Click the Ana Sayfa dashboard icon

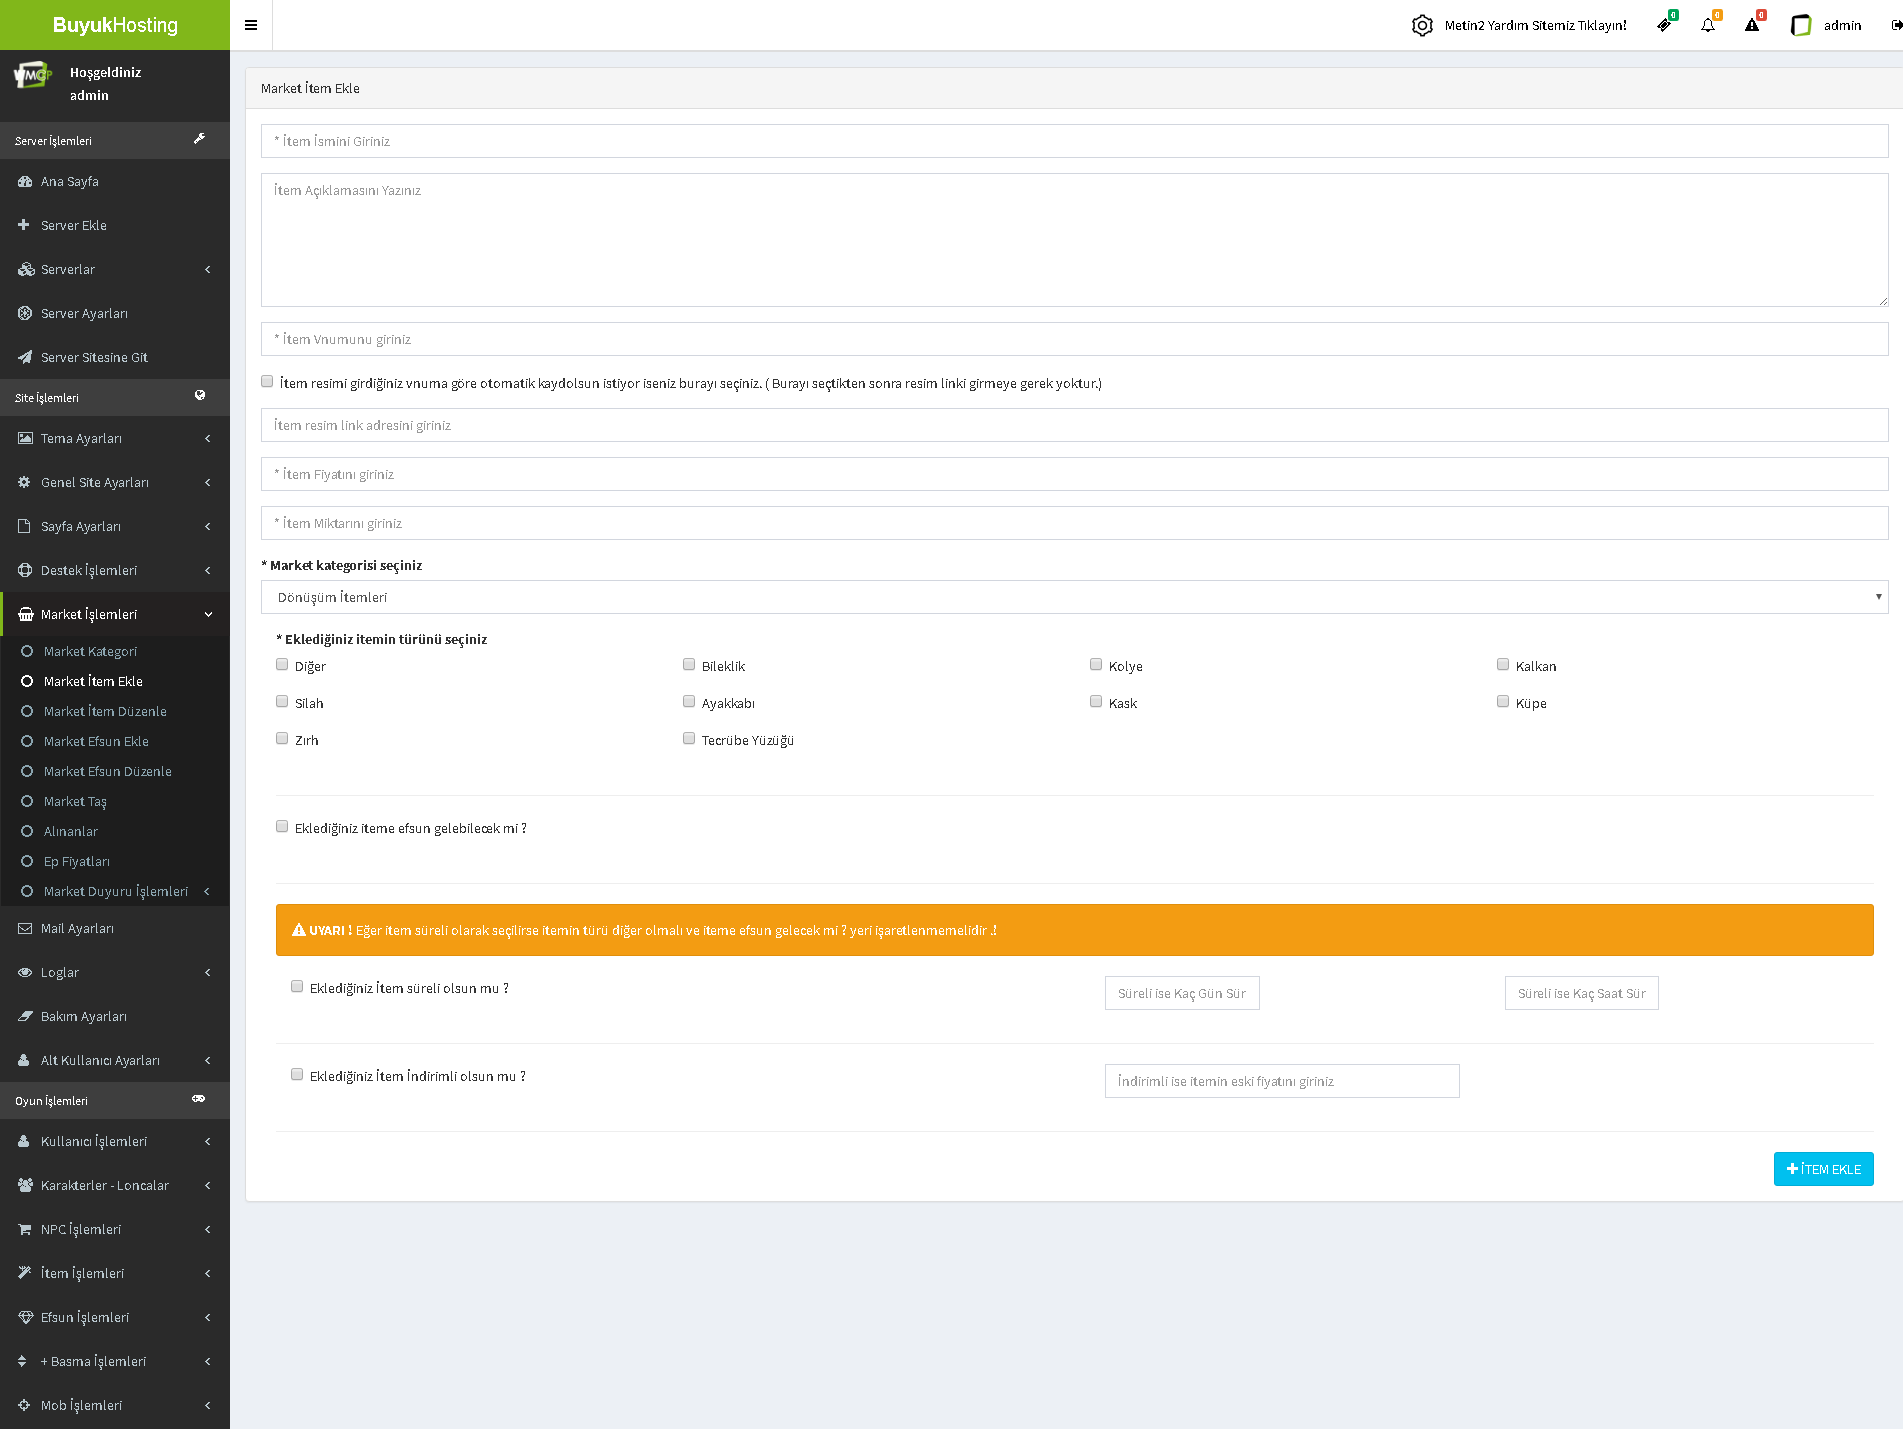pyautogui.click(x=25, y=181)
